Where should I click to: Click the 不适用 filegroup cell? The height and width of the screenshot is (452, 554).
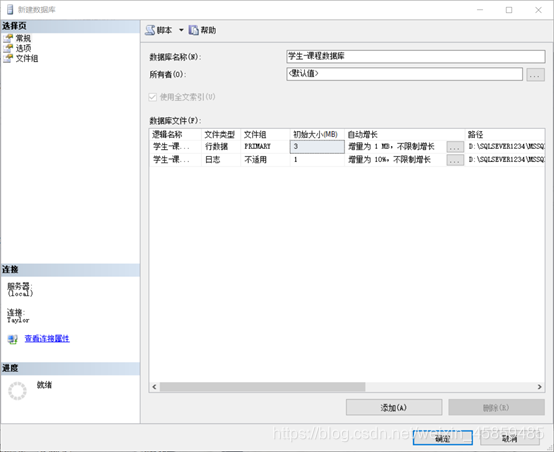265,160
